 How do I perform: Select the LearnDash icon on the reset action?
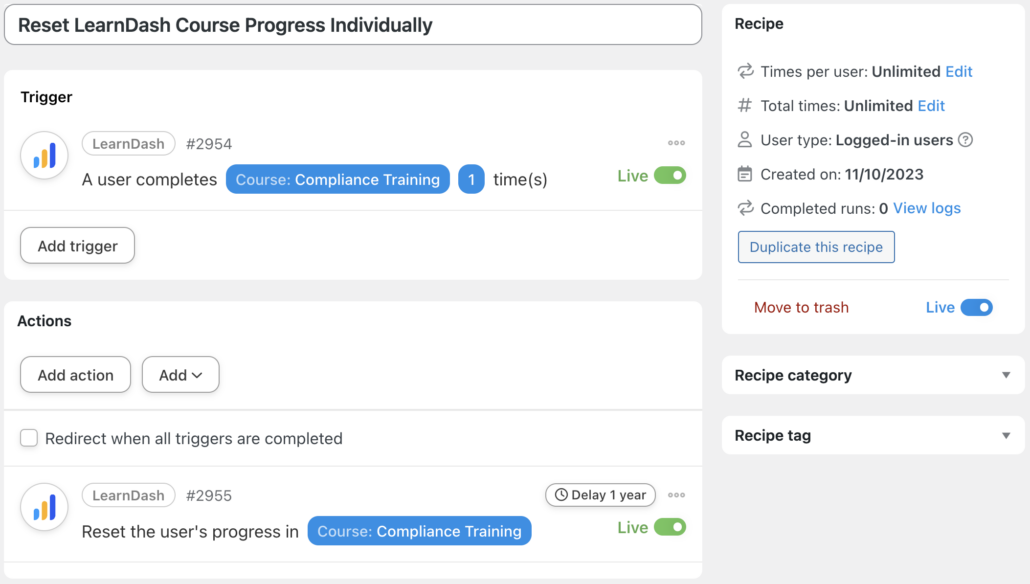(44, 507)
